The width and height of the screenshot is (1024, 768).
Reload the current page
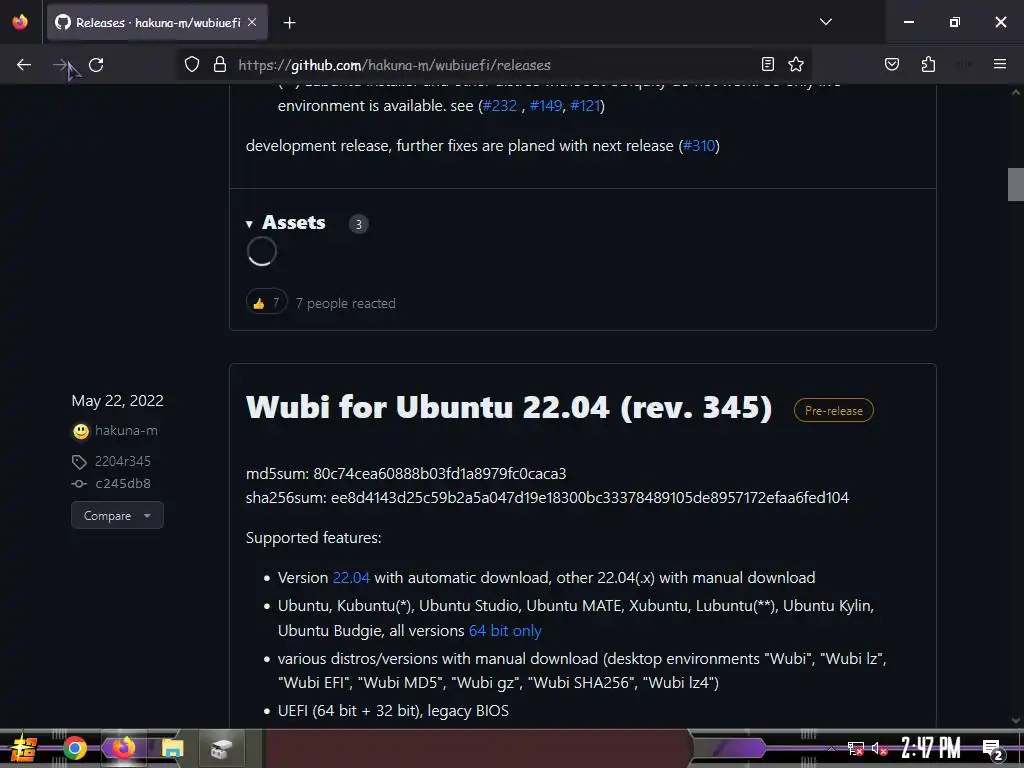pyautogui.click(x=96, y=65)
